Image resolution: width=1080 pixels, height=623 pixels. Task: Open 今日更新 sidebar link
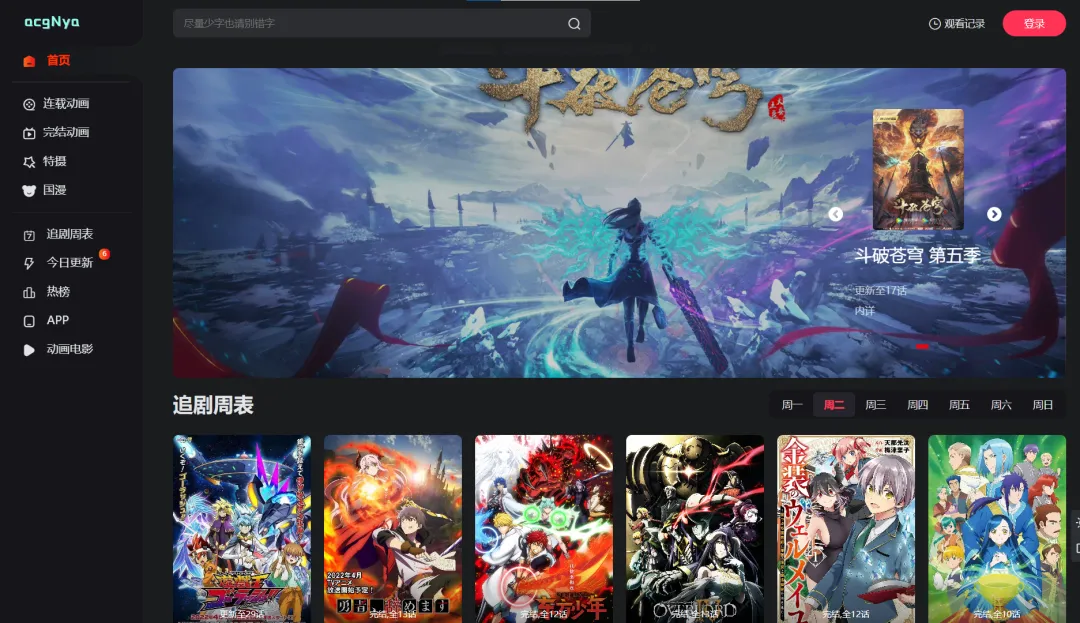[x=70, y=263]
